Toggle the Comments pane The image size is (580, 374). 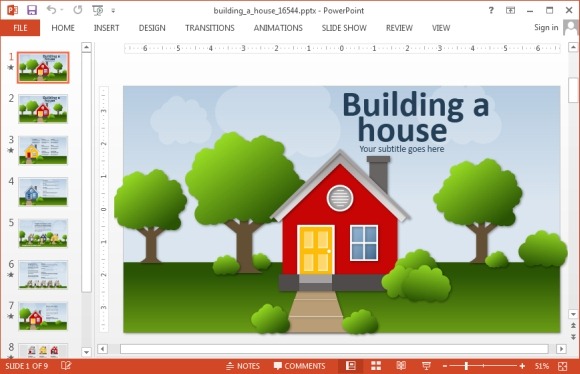coord(299,366)
